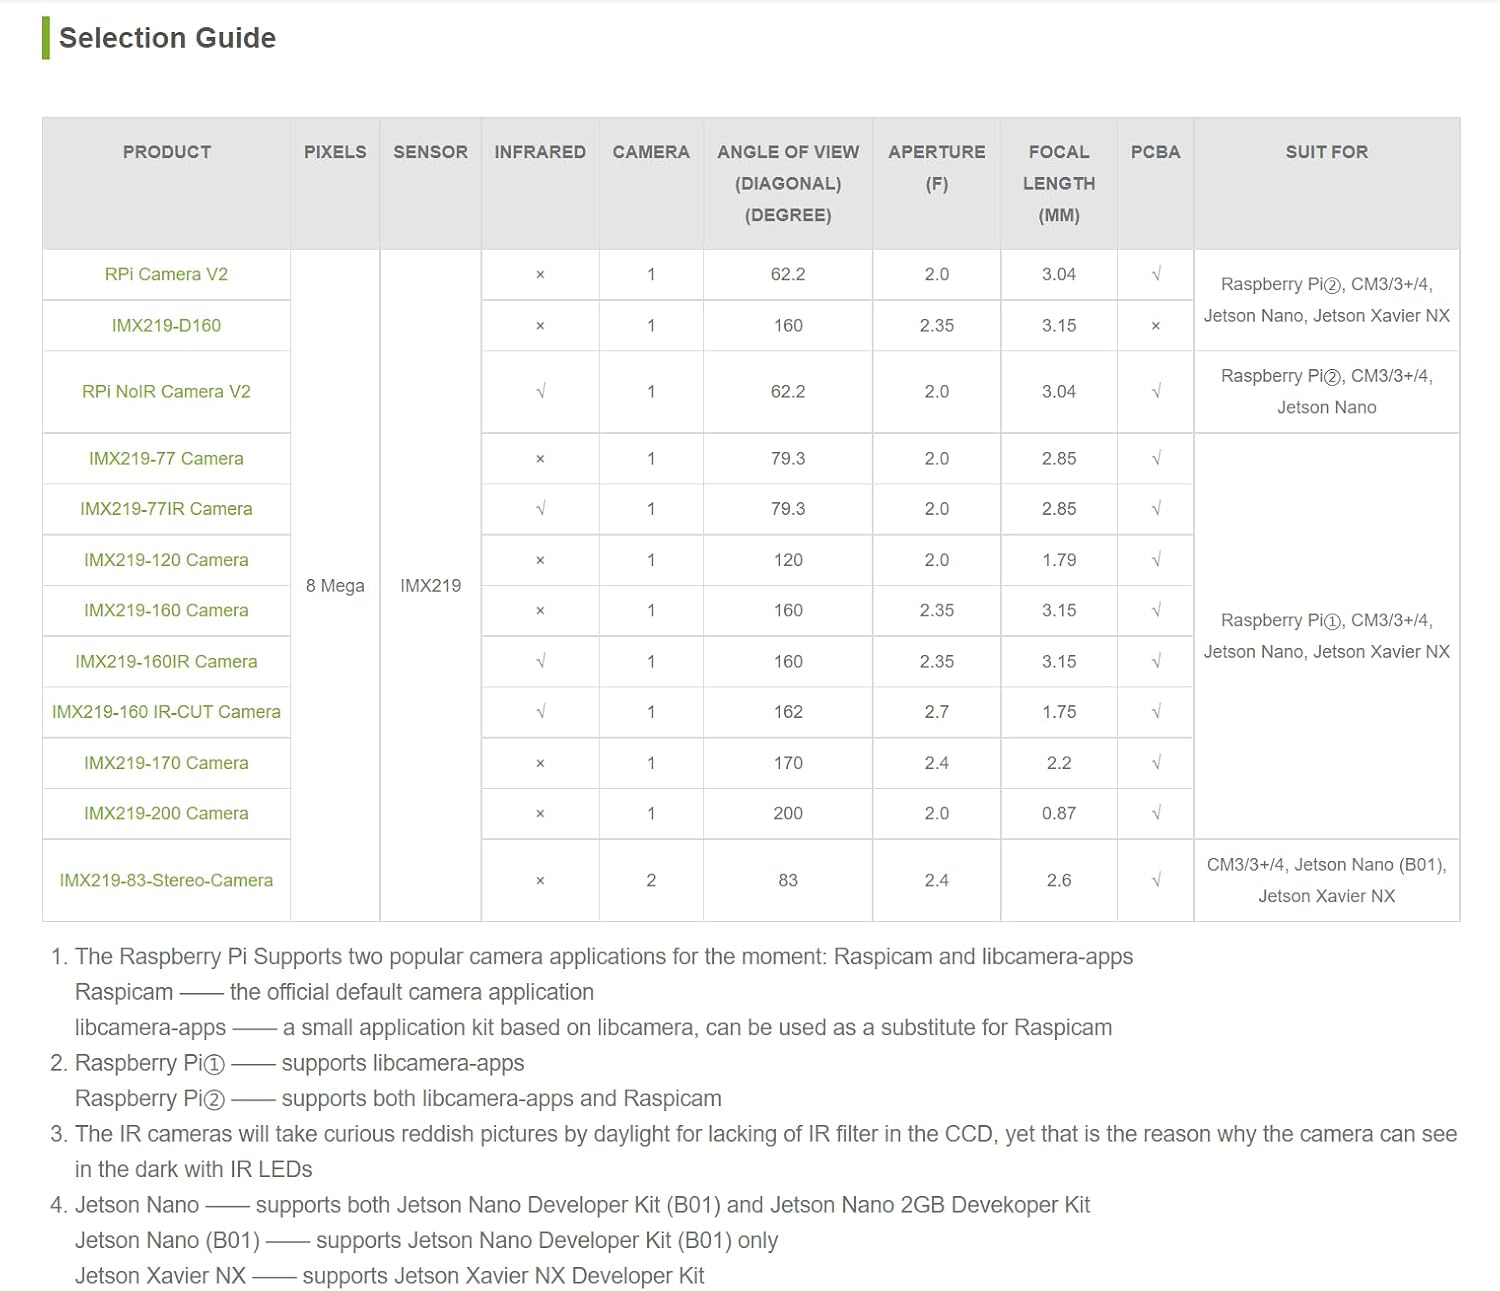Click the INFRARED column header
This screenshot has width=1500, height=1291.
pyautogui.click(x=540, y=152)
